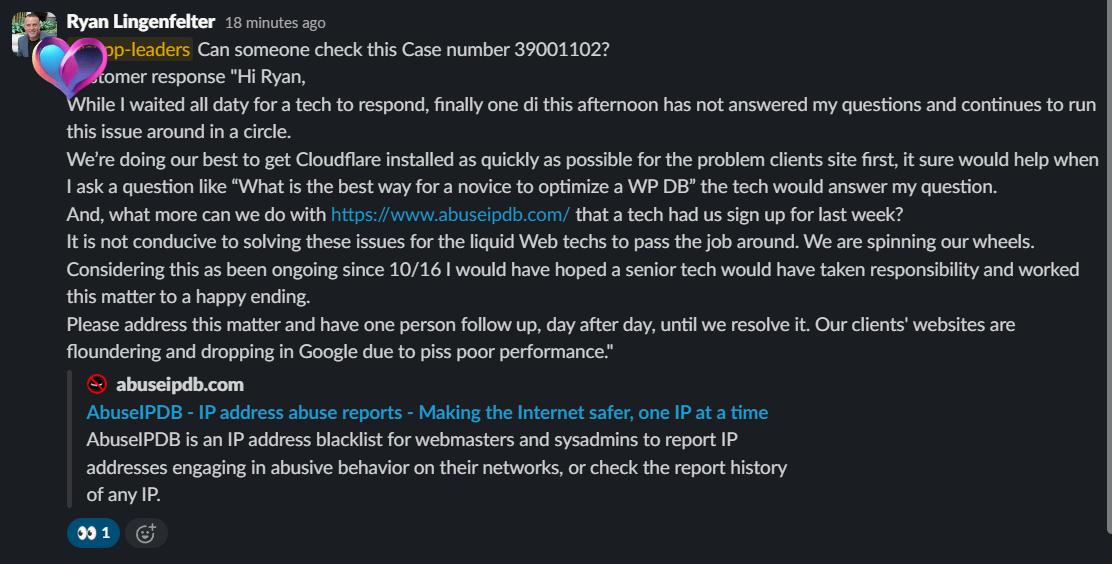Click the add reaction smiley icon
This screenshot has height=564, width=1112.
[x=146, y=533]
